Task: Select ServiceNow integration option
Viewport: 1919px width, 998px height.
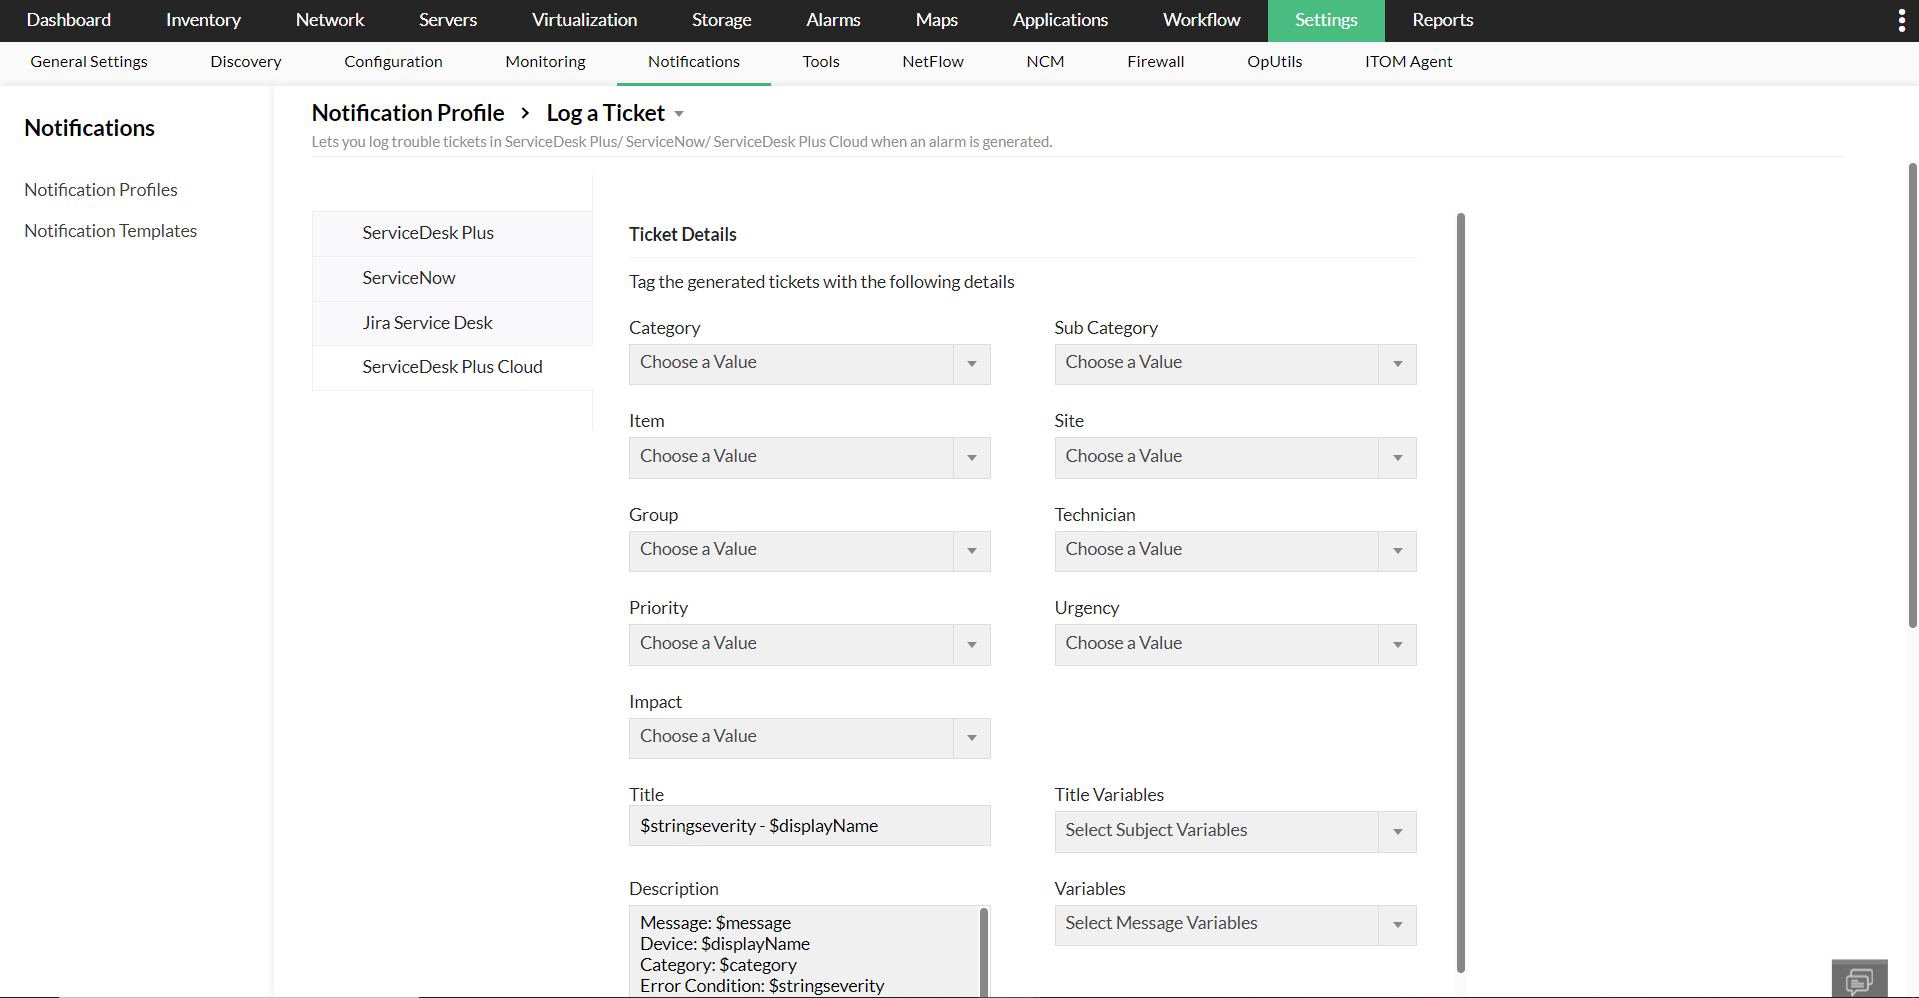Action: click(x=409, y=278)
